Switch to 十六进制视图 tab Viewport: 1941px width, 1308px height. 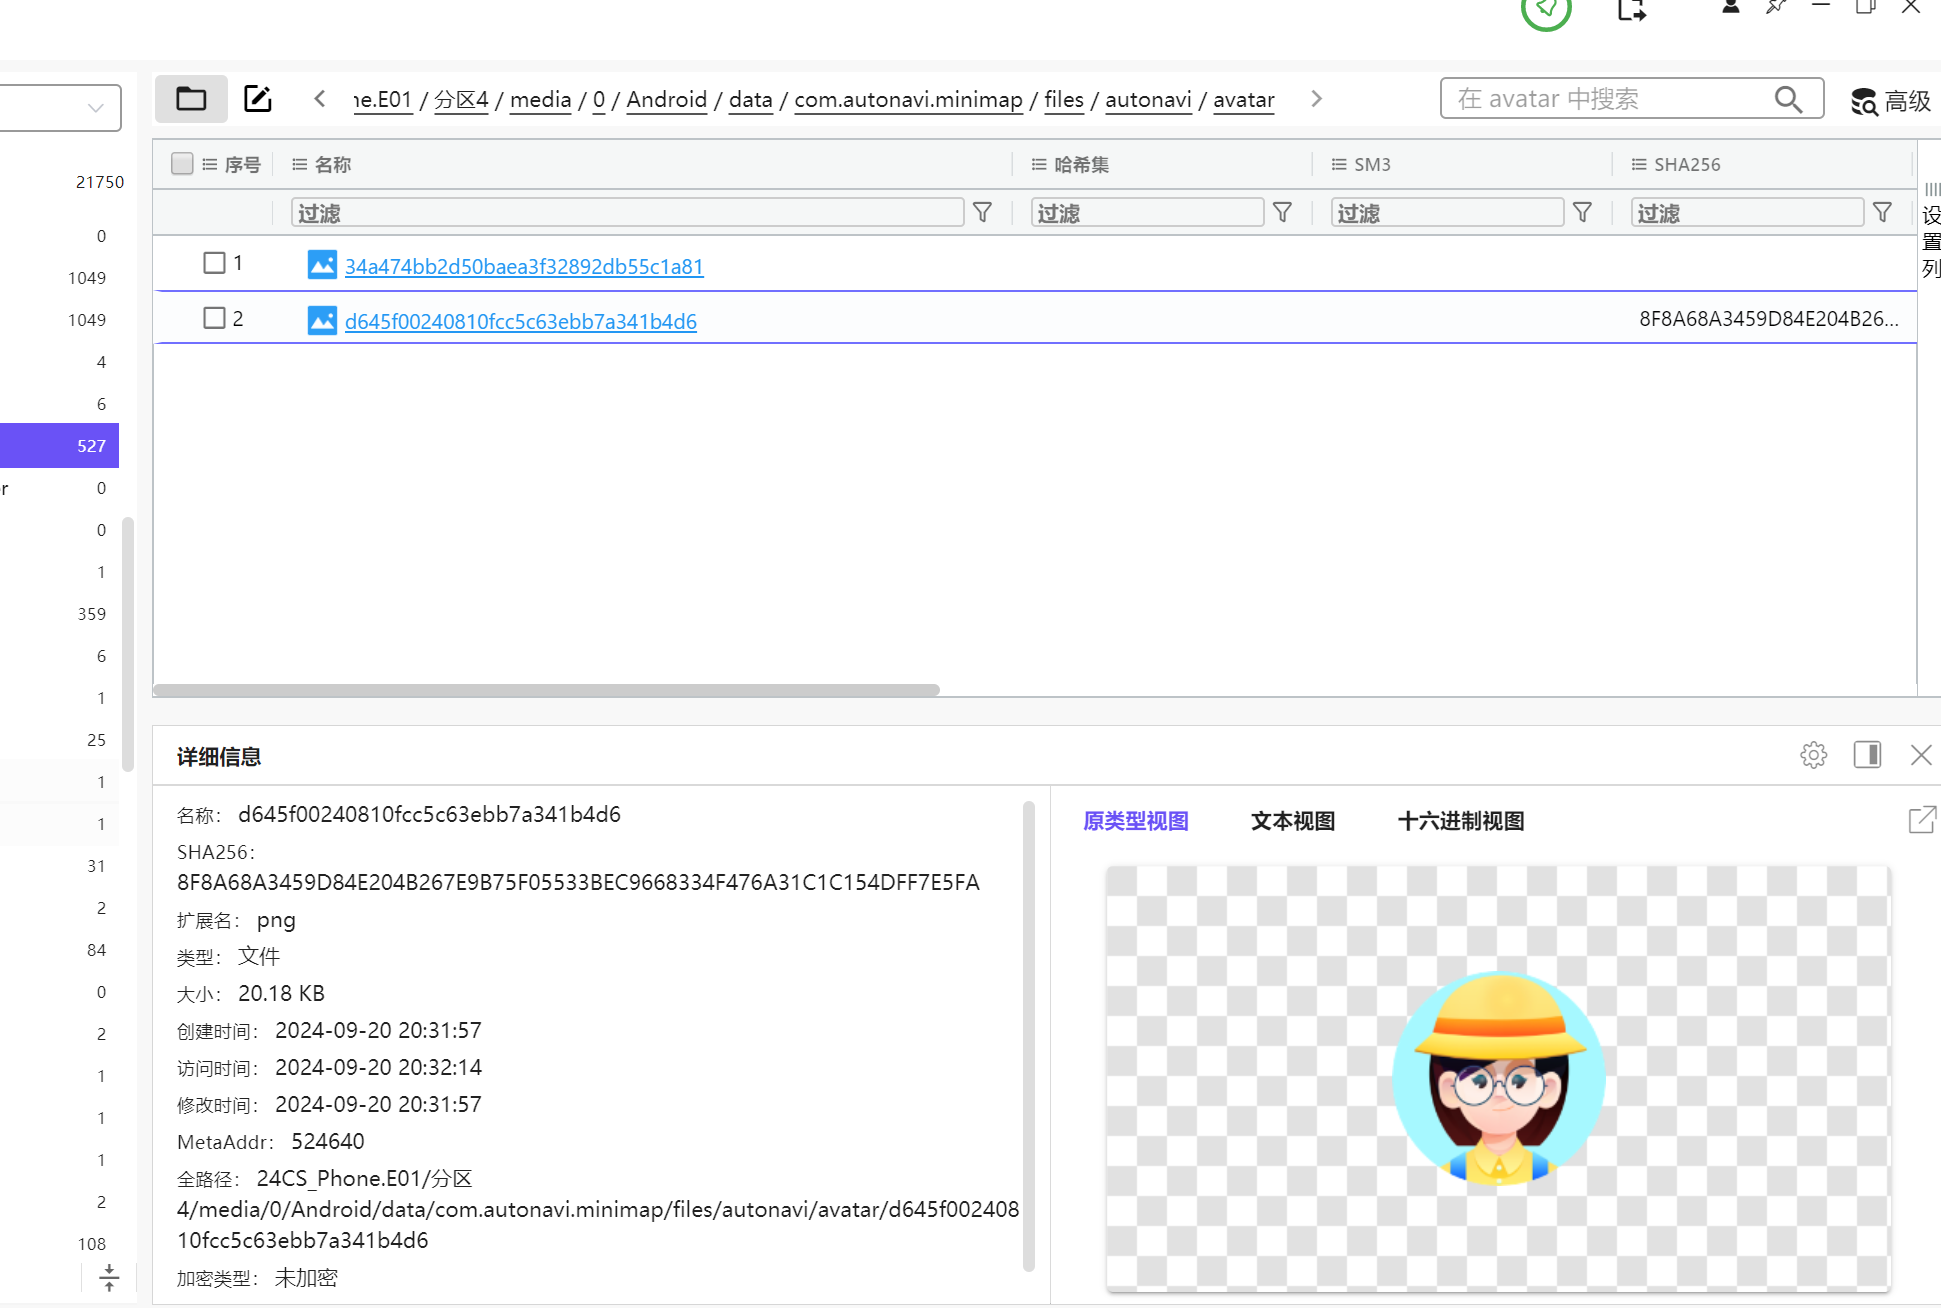(1460, 821)
